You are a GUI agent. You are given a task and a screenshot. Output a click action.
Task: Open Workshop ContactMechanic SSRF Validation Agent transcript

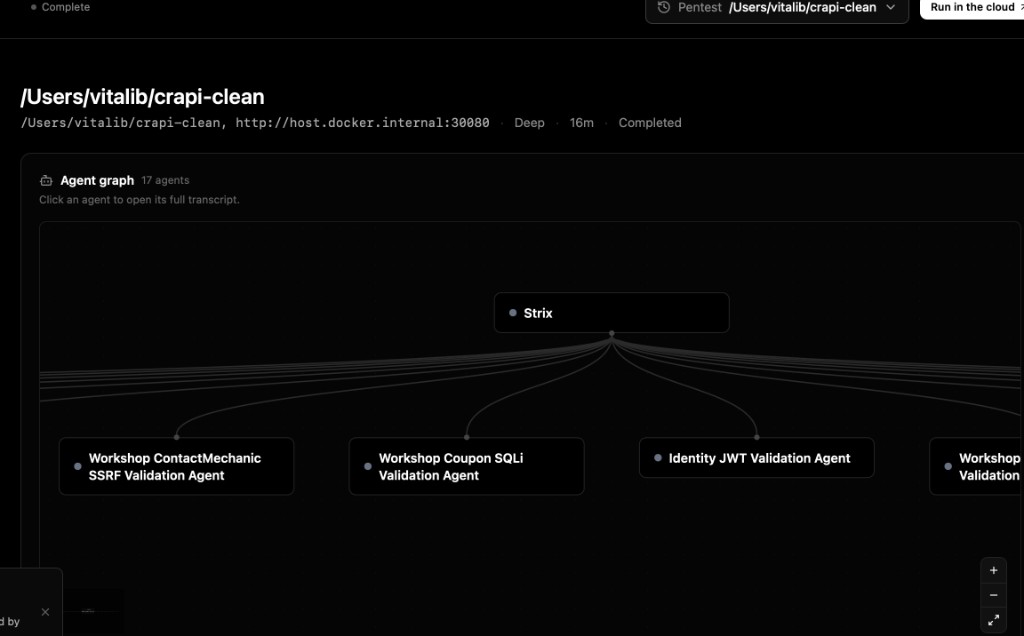(x=176, y=466)
